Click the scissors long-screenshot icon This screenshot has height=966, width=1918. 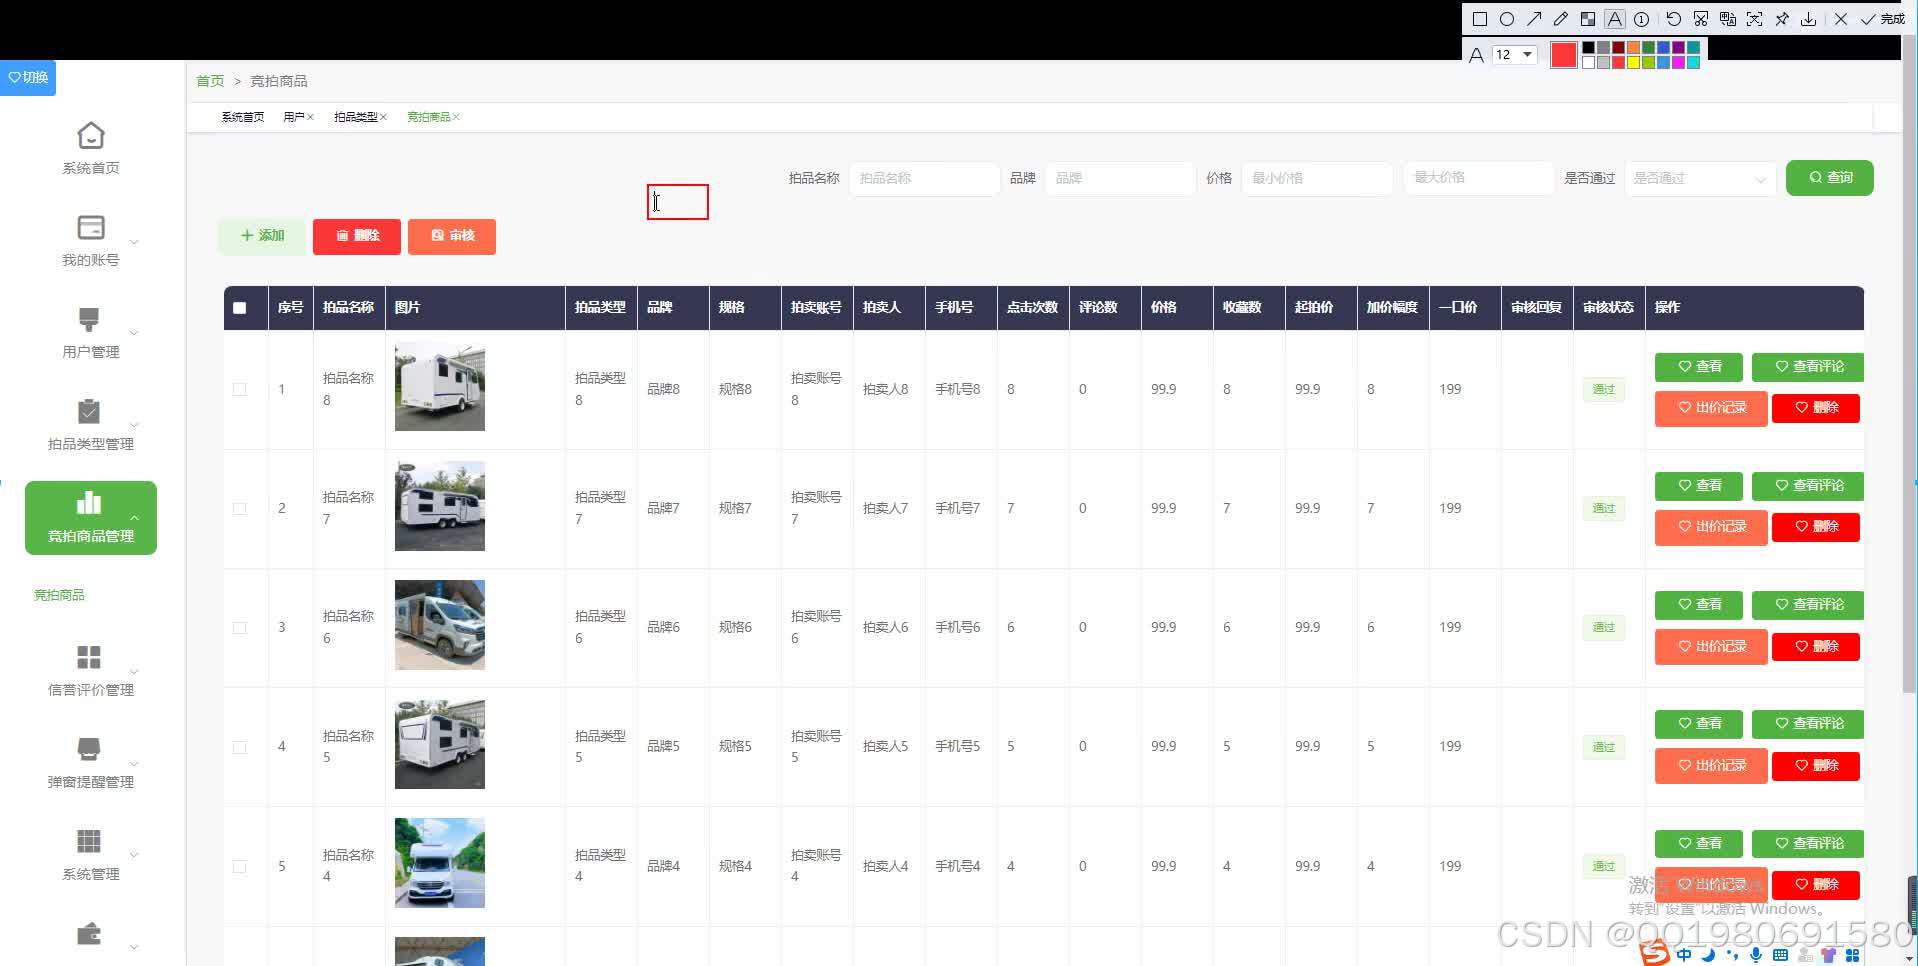point(1701,19)
